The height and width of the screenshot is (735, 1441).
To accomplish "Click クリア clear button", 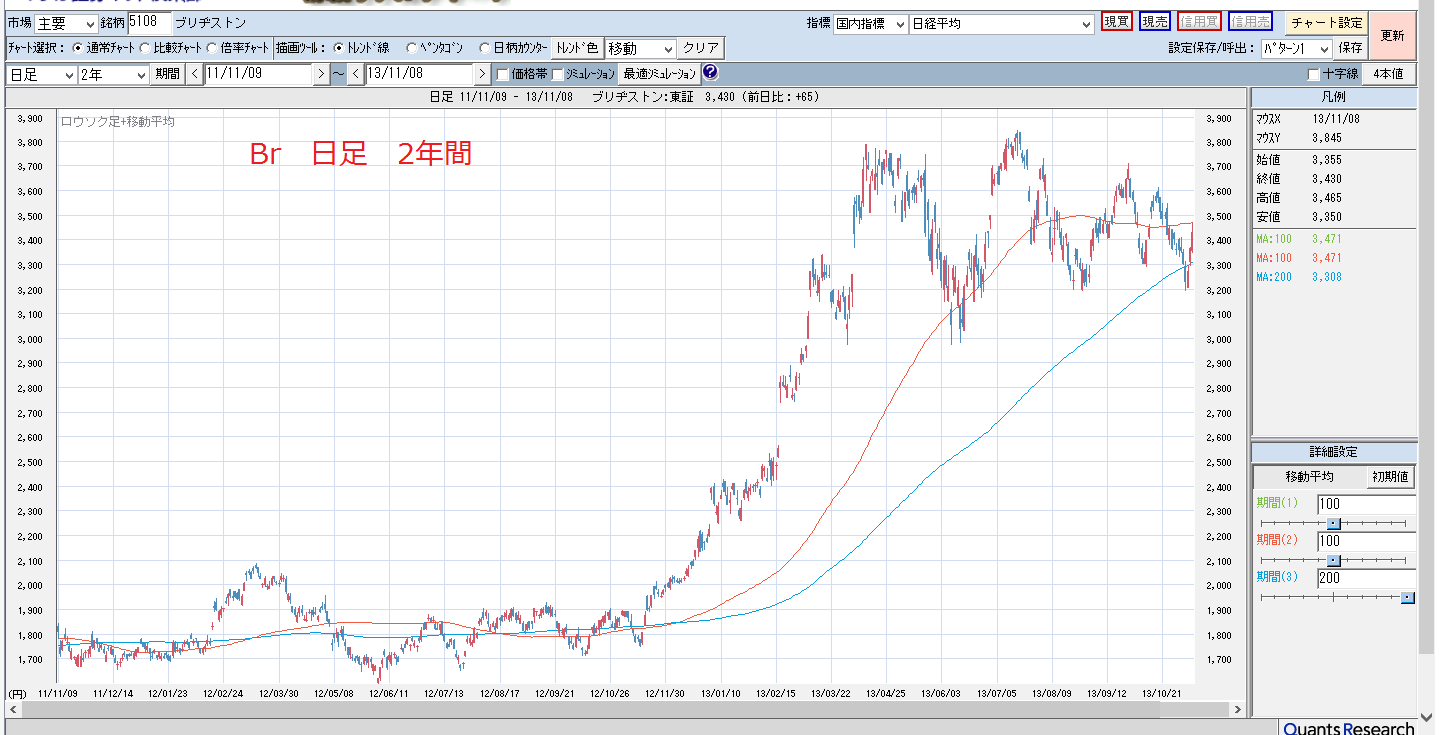I will pos(701,48).
